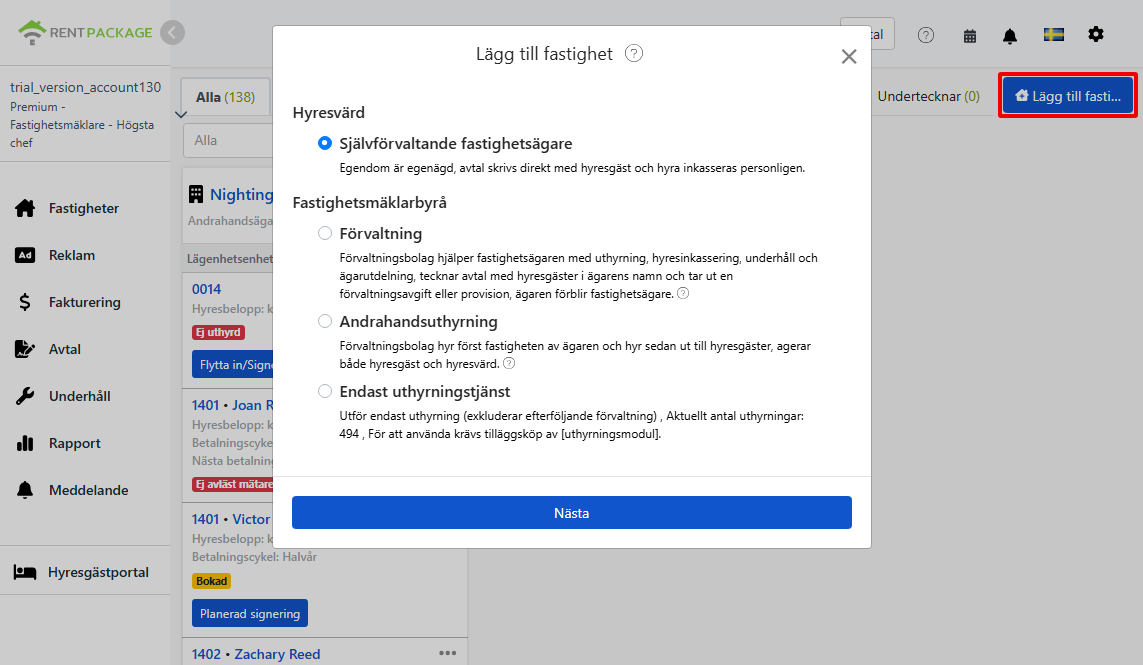
Task: Close the Lägg till fastighet dialog
Action: tap(849, 56)
